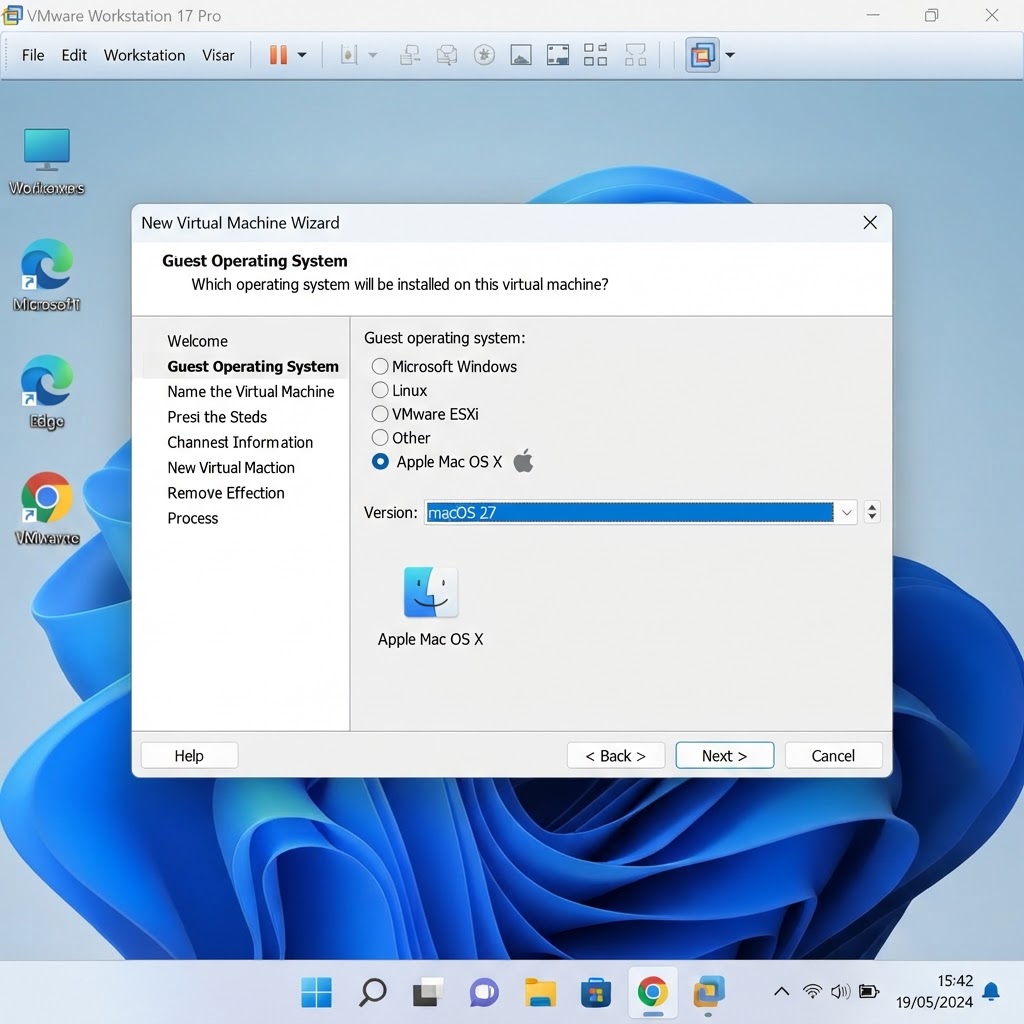Select the Other radio button
1024x1024 pixels.
pos(379,438)
